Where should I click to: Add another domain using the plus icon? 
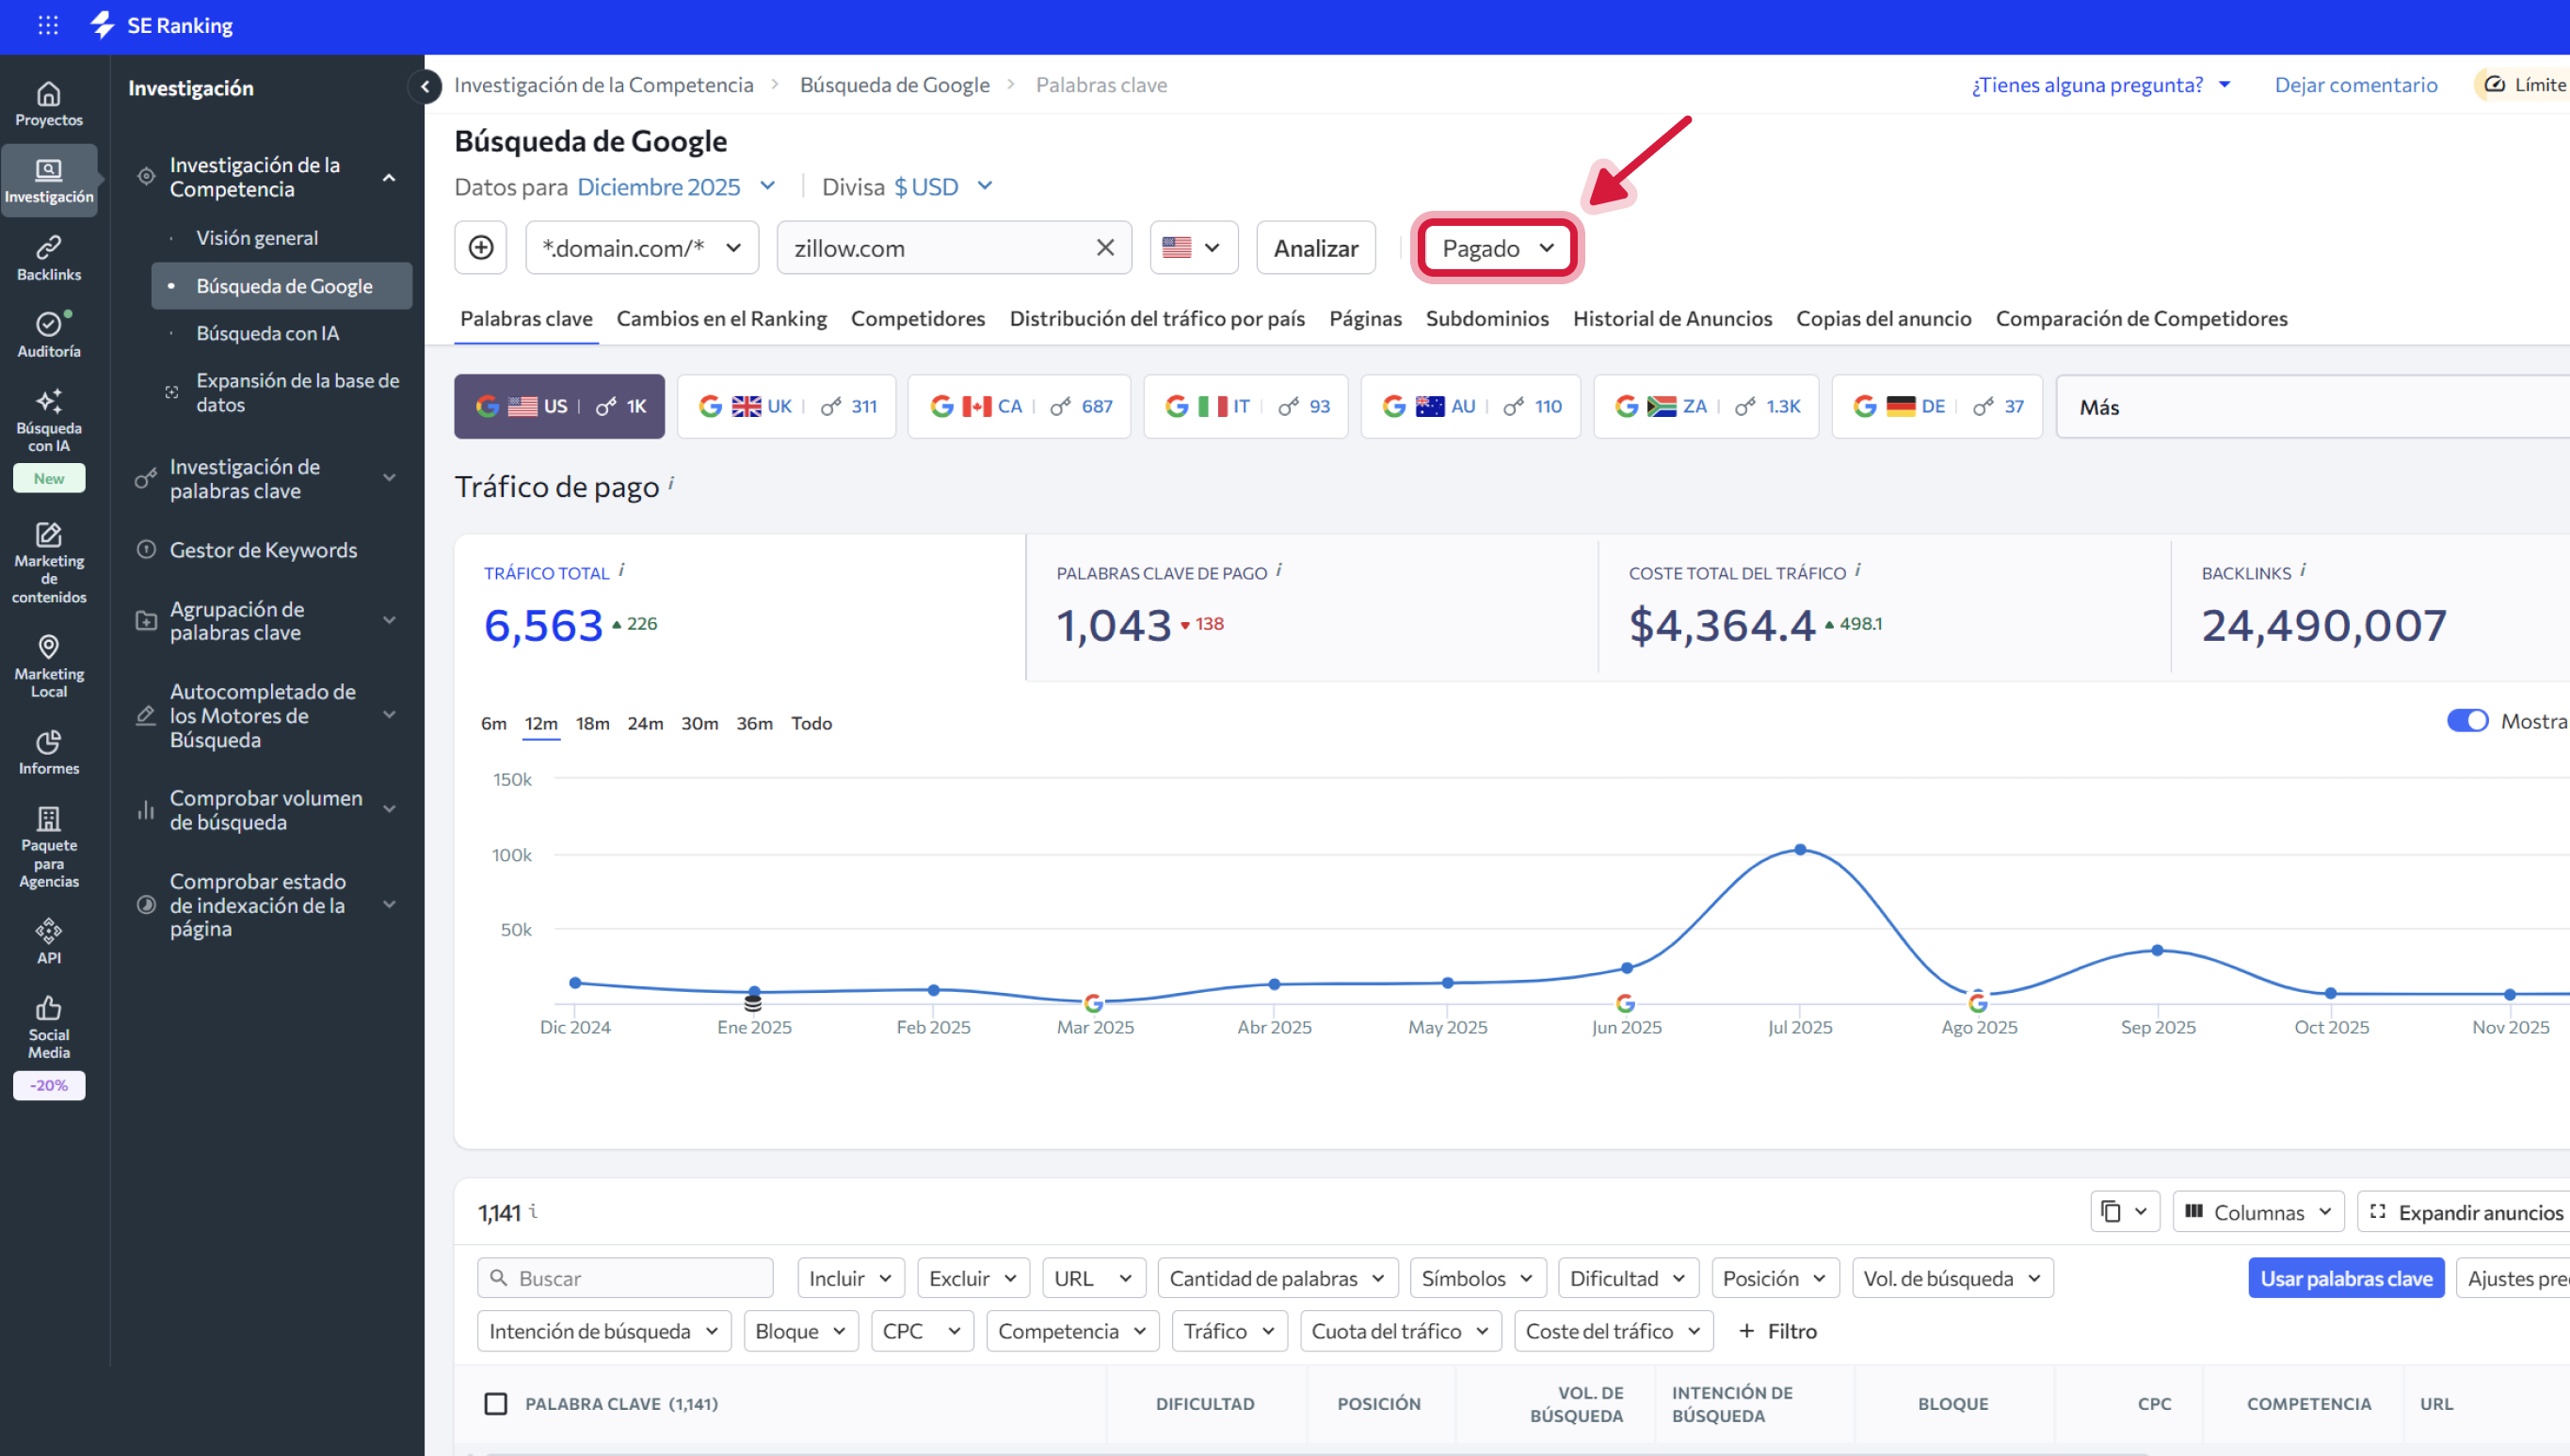point(481,247)
